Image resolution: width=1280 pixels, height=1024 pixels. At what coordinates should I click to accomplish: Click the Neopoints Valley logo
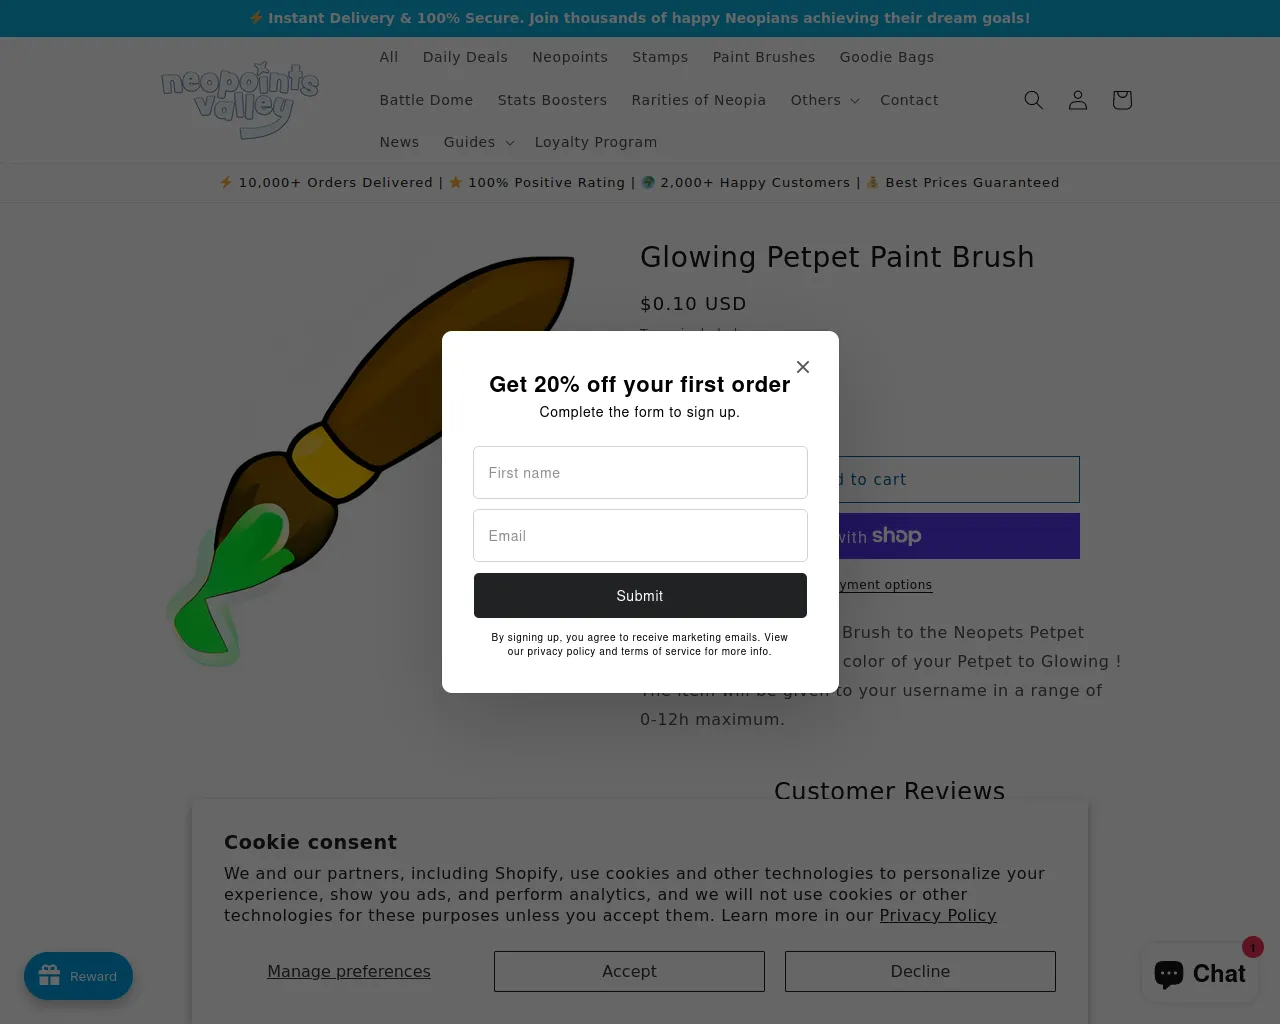pos(240,100)
